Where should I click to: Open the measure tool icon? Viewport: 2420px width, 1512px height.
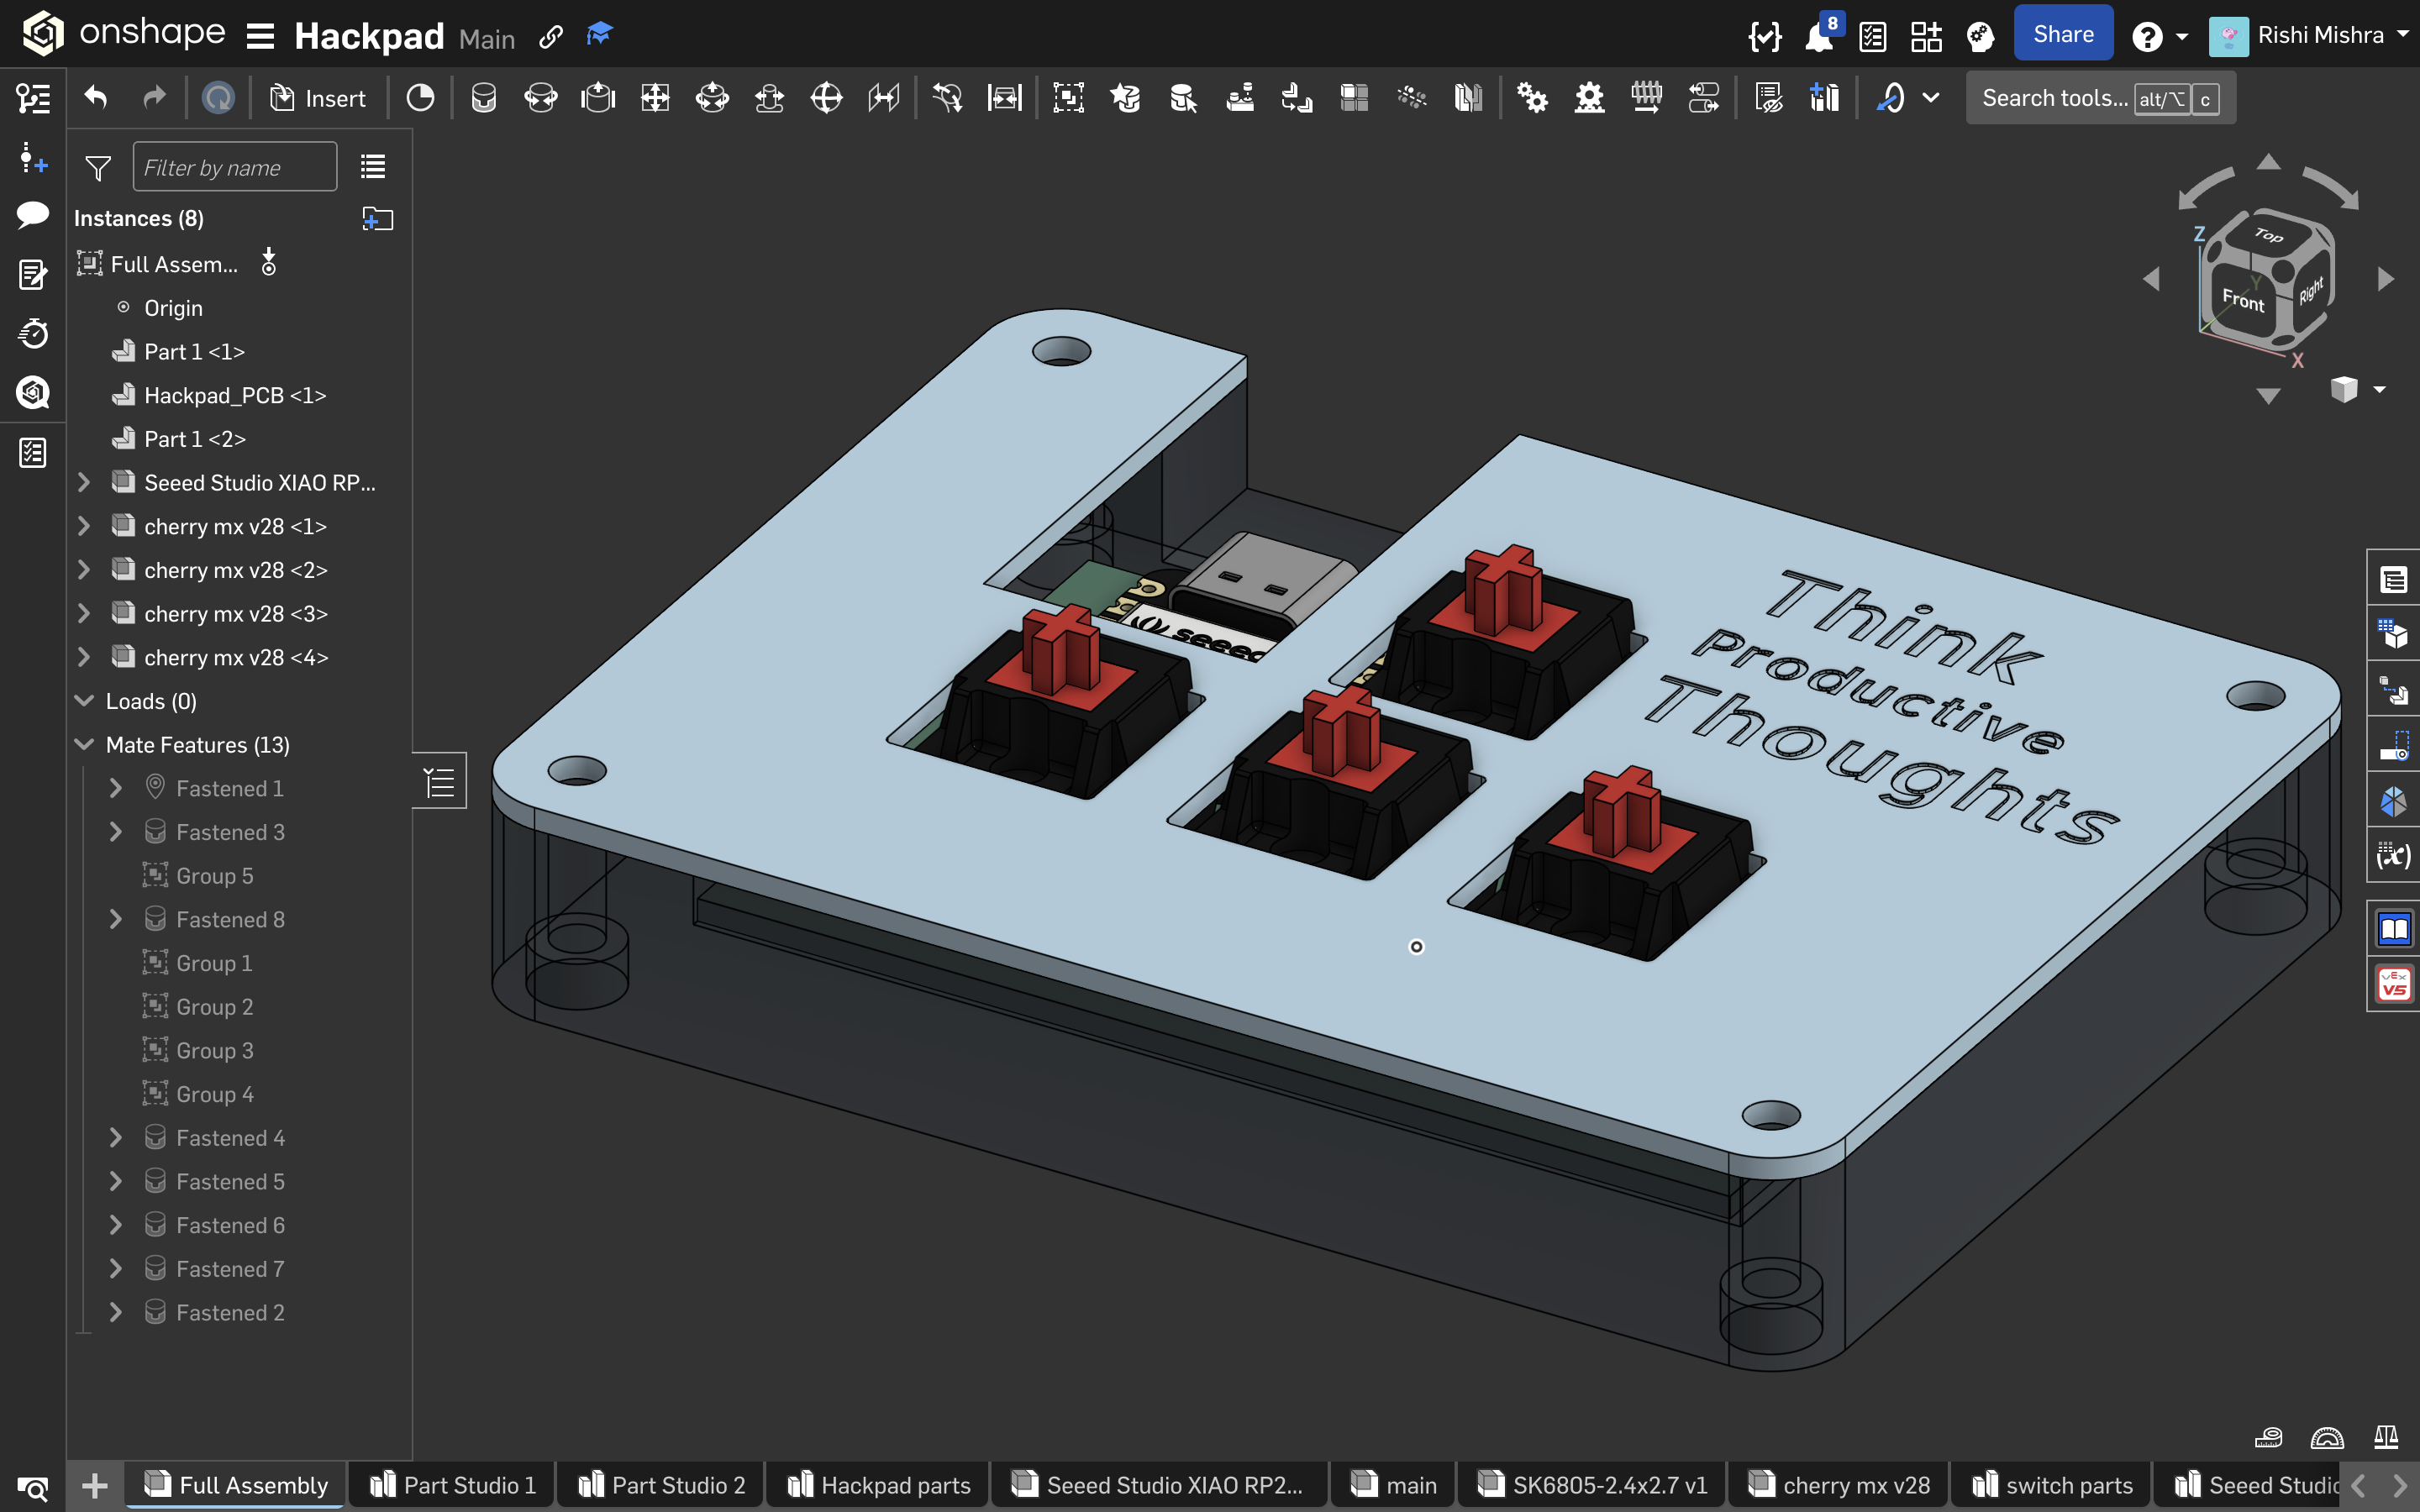tap(2268, 1437)
